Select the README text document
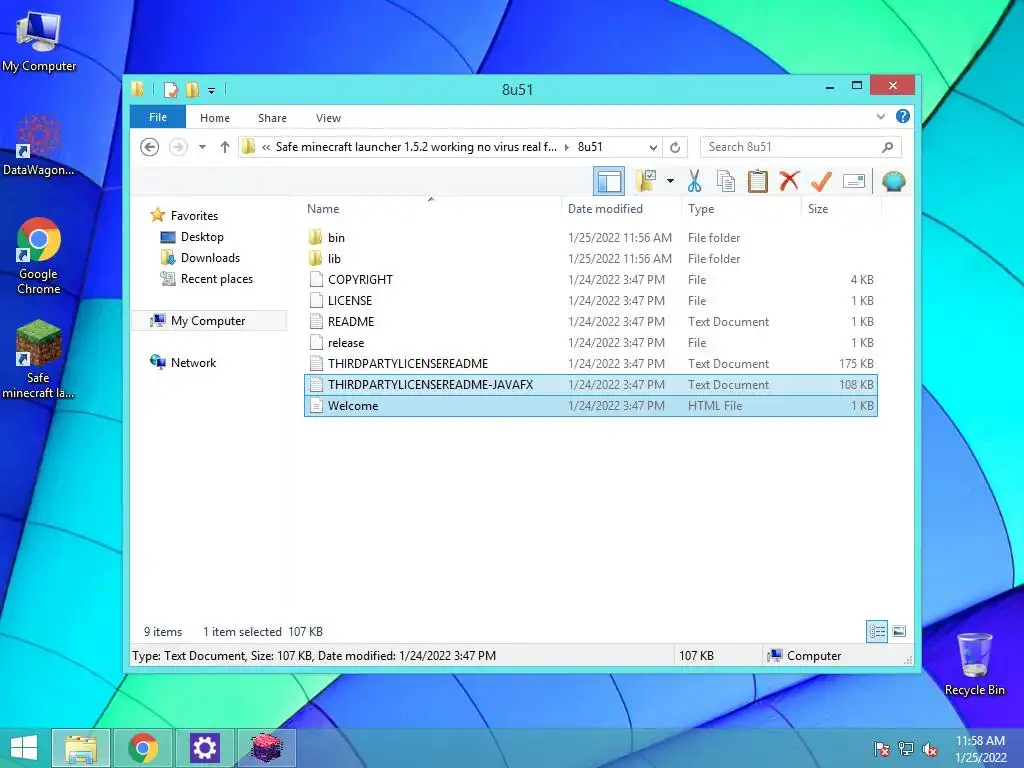Screen dimensions: 1024x768 coord(591,321)
